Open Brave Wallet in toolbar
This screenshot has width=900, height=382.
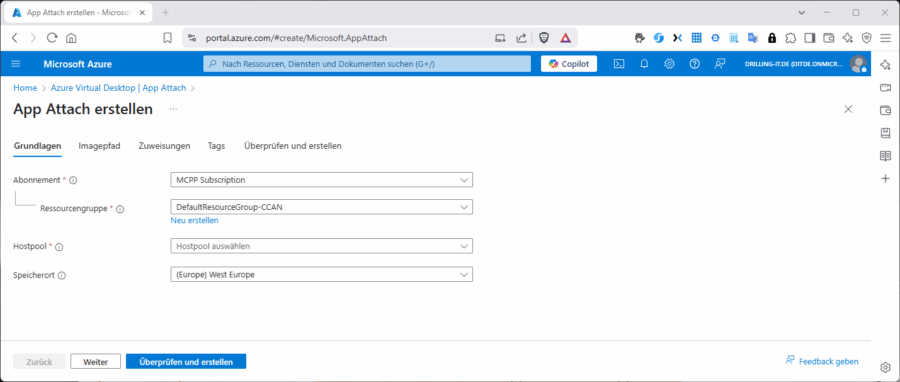tap(829, 38)
